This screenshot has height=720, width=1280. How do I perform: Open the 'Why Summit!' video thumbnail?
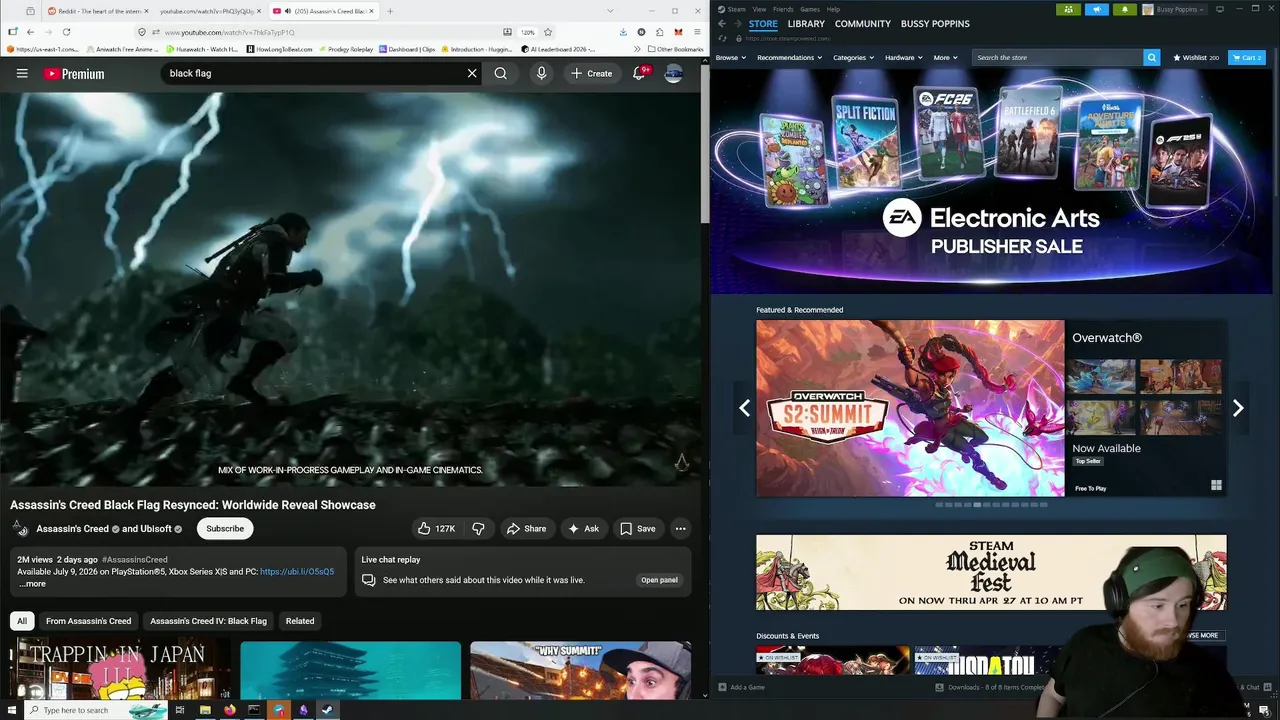click(x=580, y=670)
